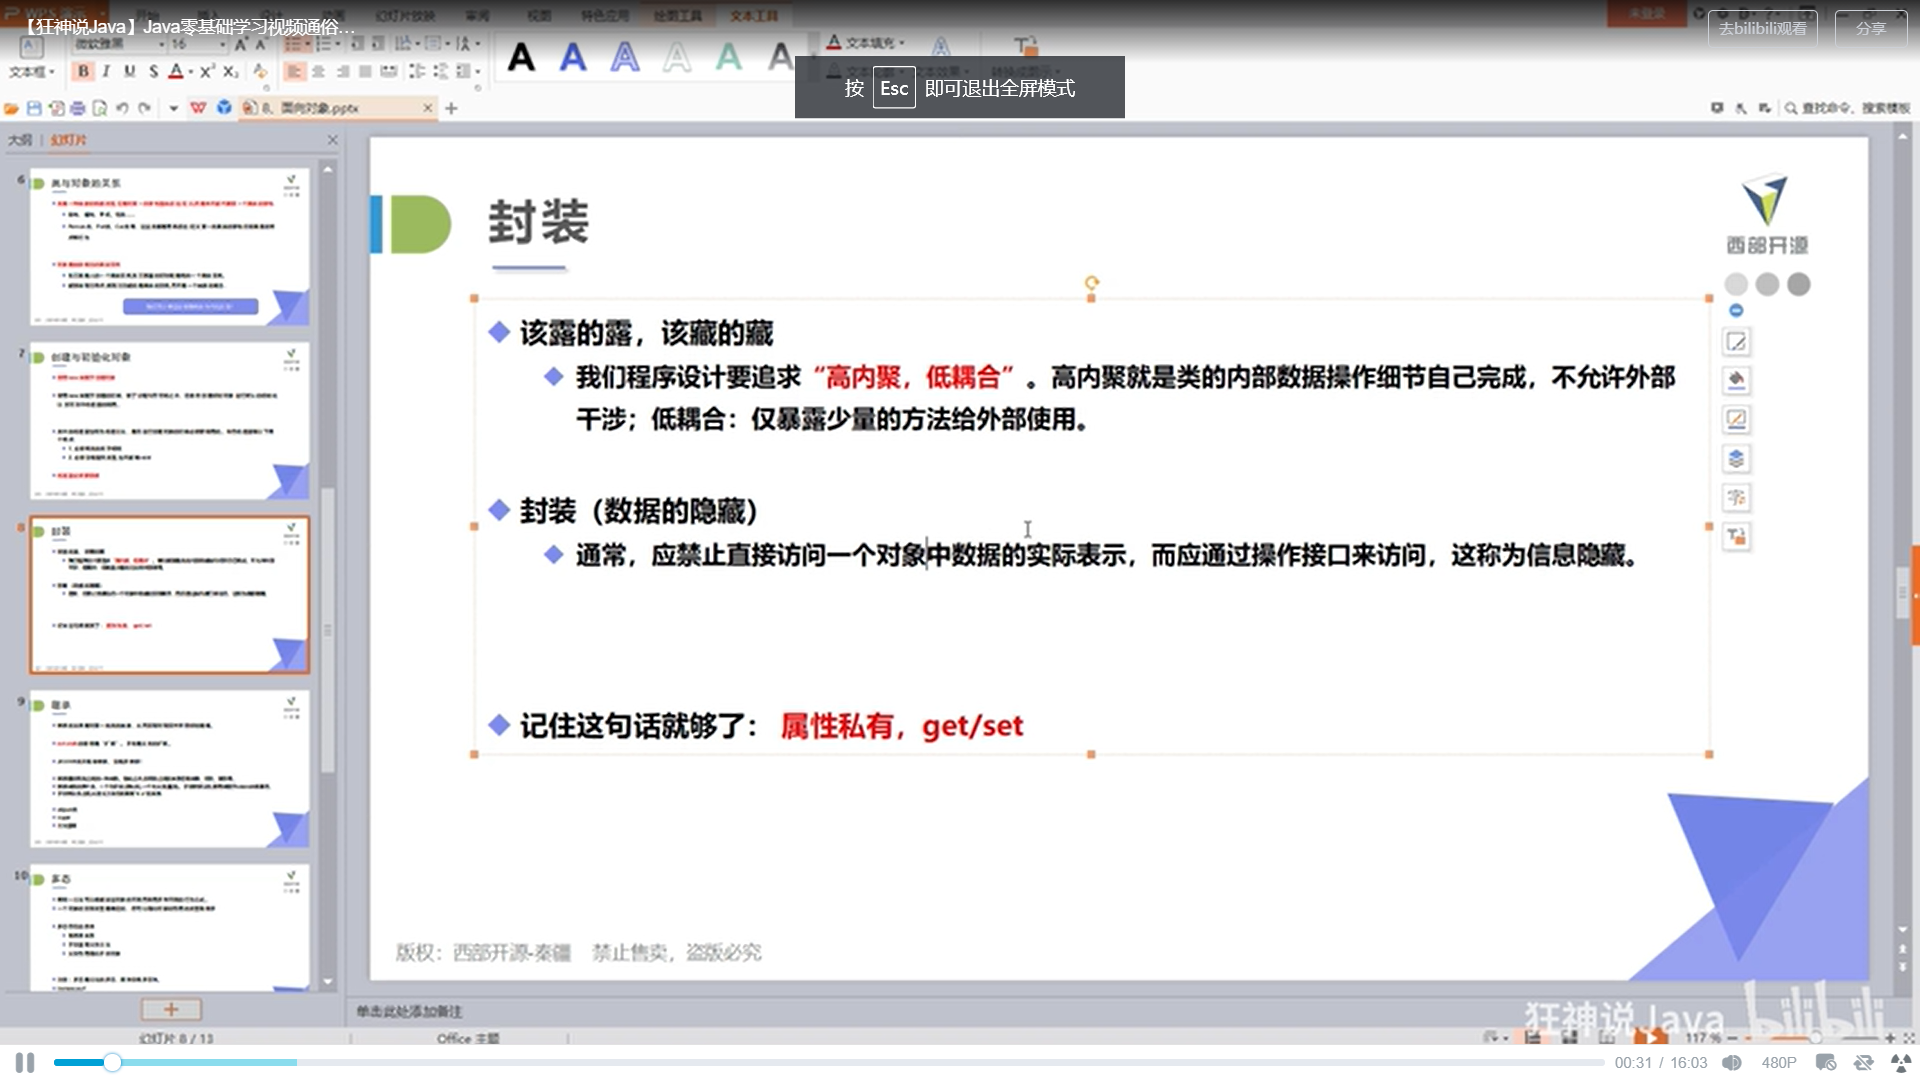Image resolution: width=1920 pixels, height=1080 pixels.
Task: Click the volume speaker icon
Action: [x=1732, y=1063]
